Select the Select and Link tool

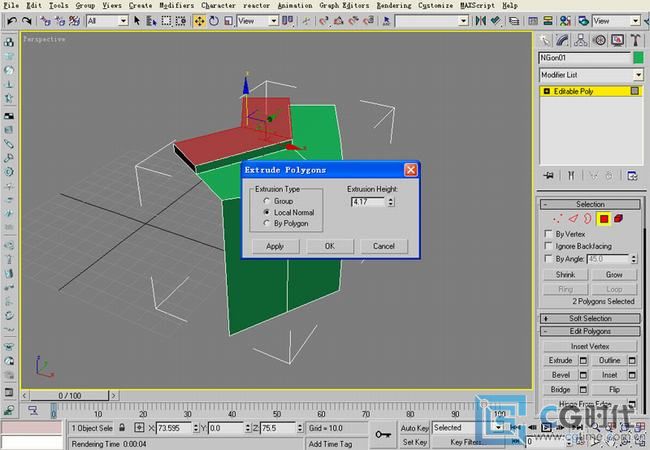(x=46, y=21)
